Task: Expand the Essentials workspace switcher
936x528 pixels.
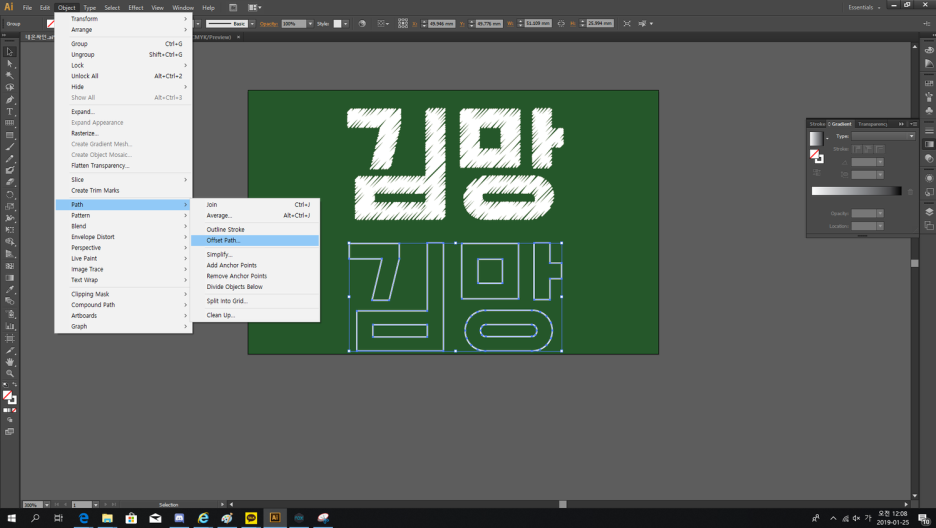Action: coord(866,7)
